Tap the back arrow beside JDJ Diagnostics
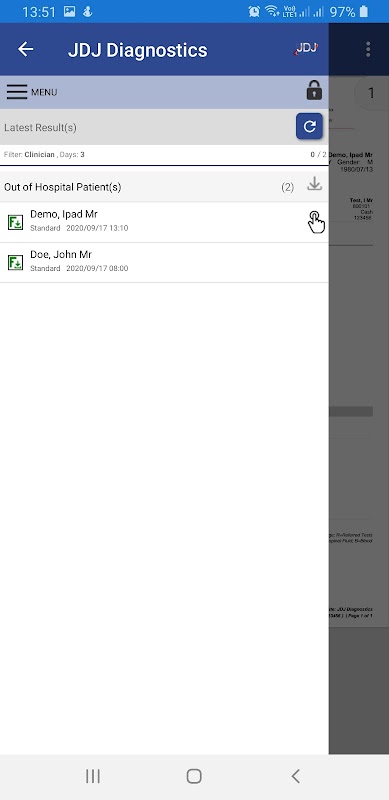The image size is (389, 800). pyautogui.click(x=25, y=49)
